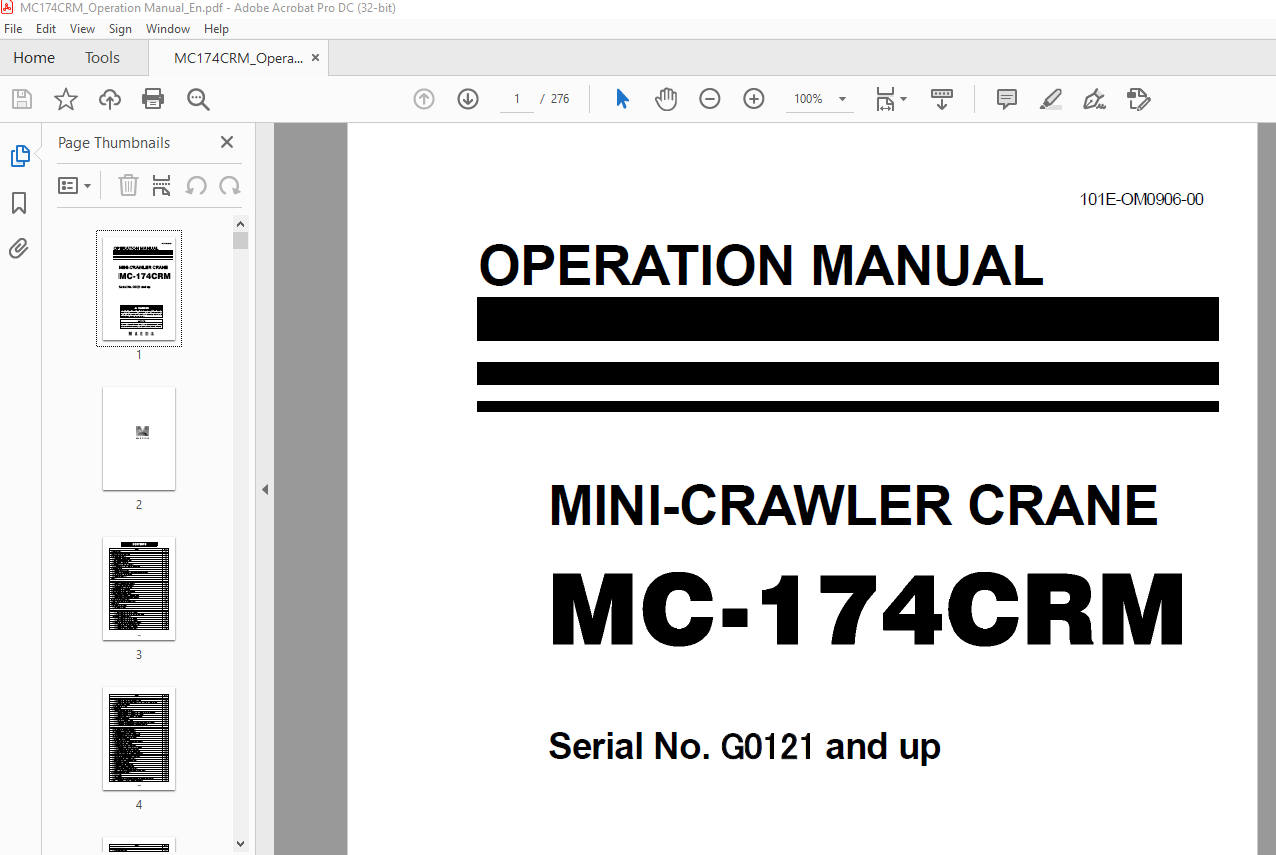Open the Attachments paperclip panel

point(19,249)
